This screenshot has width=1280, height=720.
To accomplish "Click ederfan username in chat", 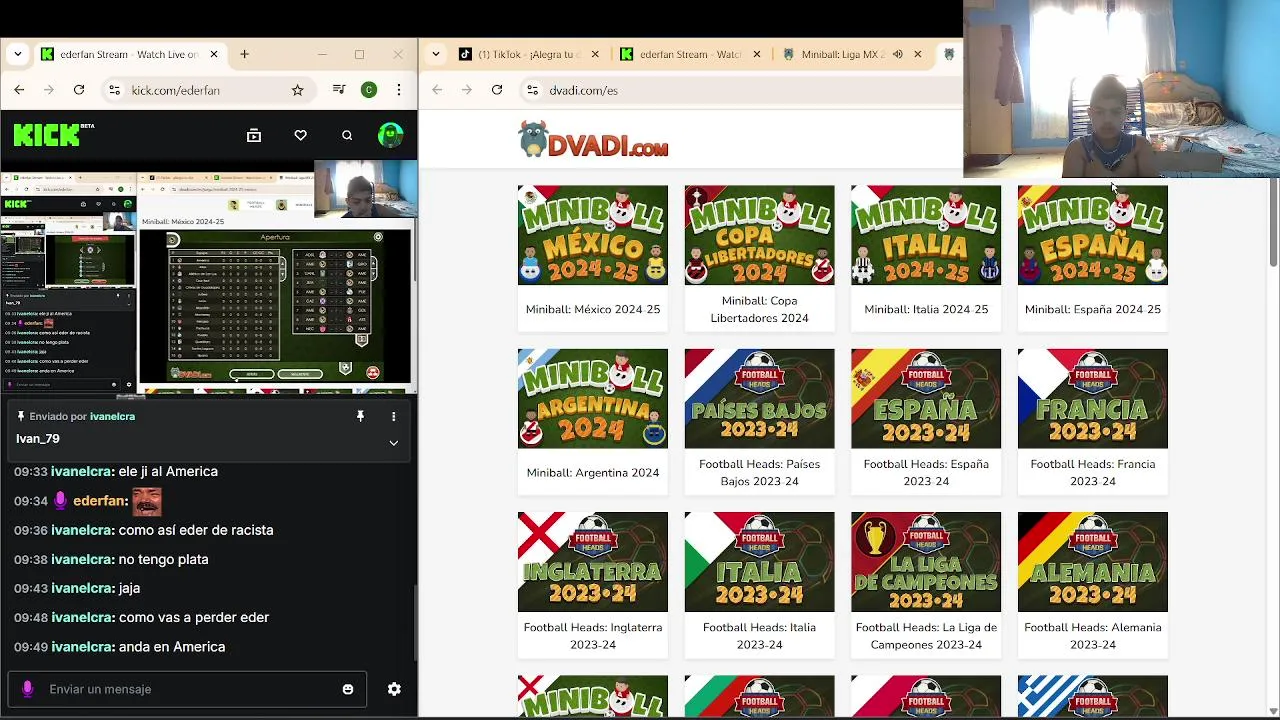I will tap(100, 501).
